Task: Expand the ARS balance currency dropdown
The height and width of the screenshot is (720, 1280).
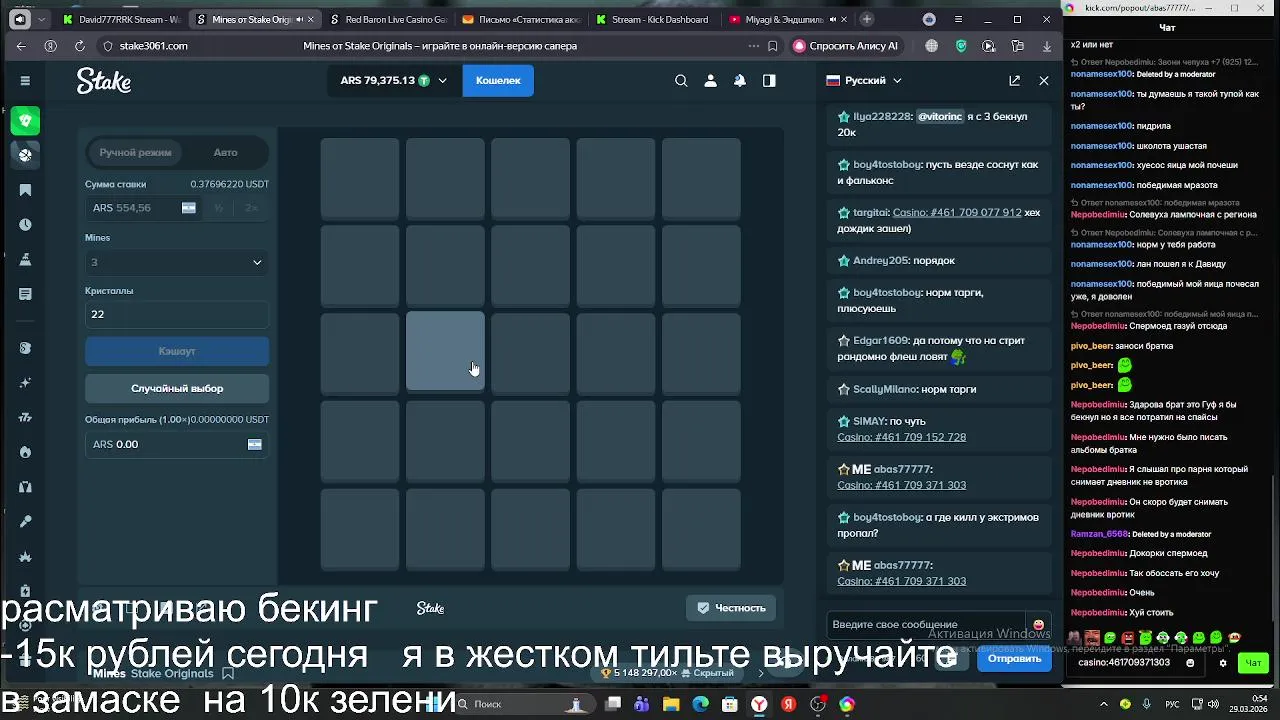Action: pos(393,81)
